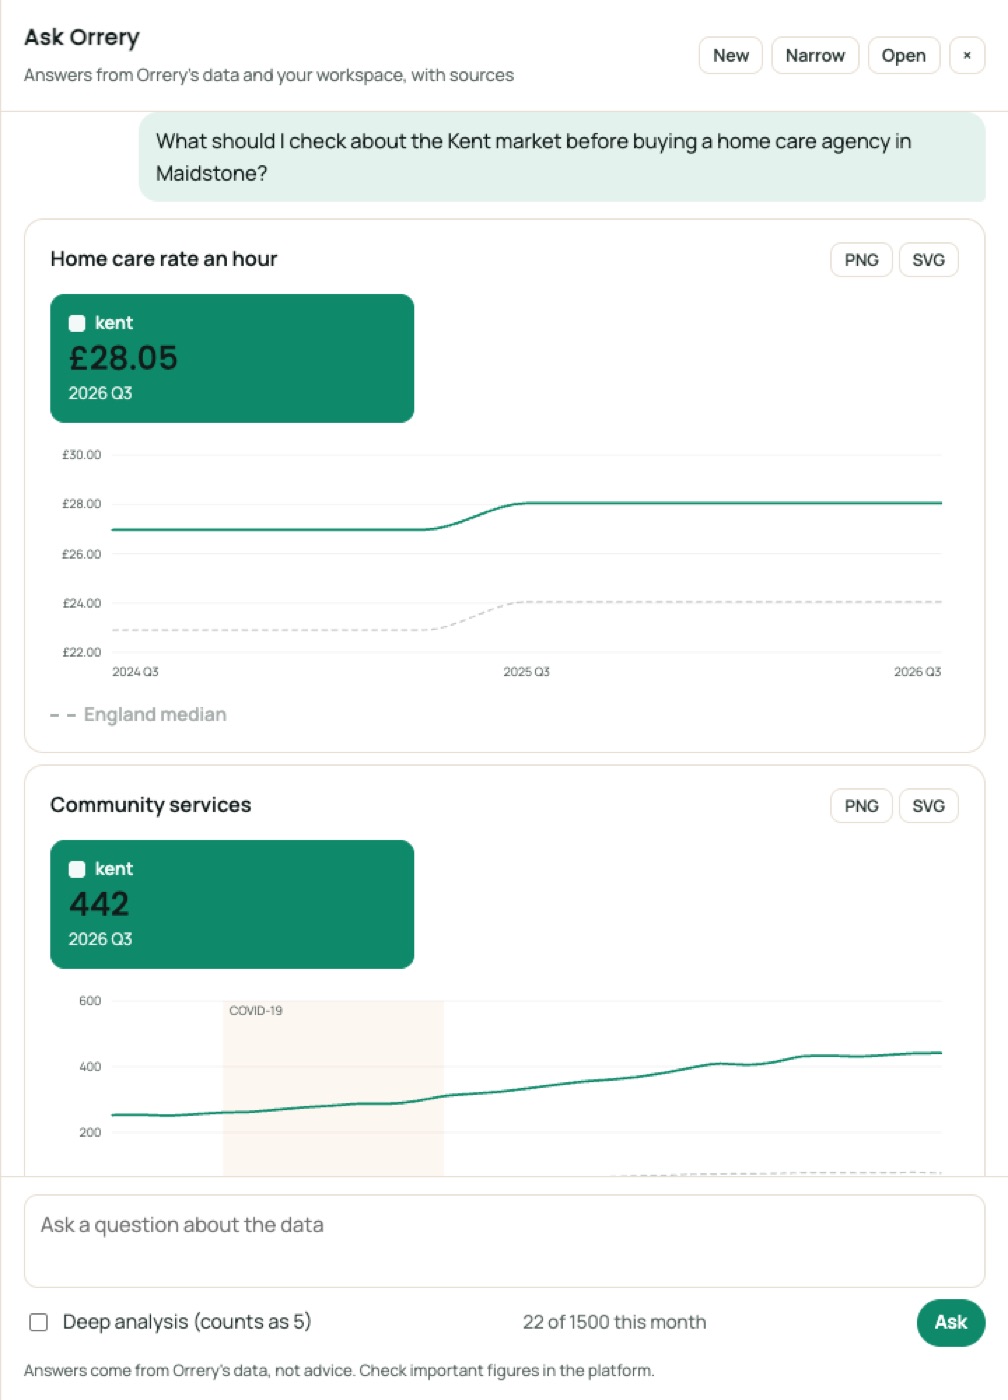Export home care rate chart as SVG
Image resolution: width=1008 pixels, height=1400 pixels.
928,260
